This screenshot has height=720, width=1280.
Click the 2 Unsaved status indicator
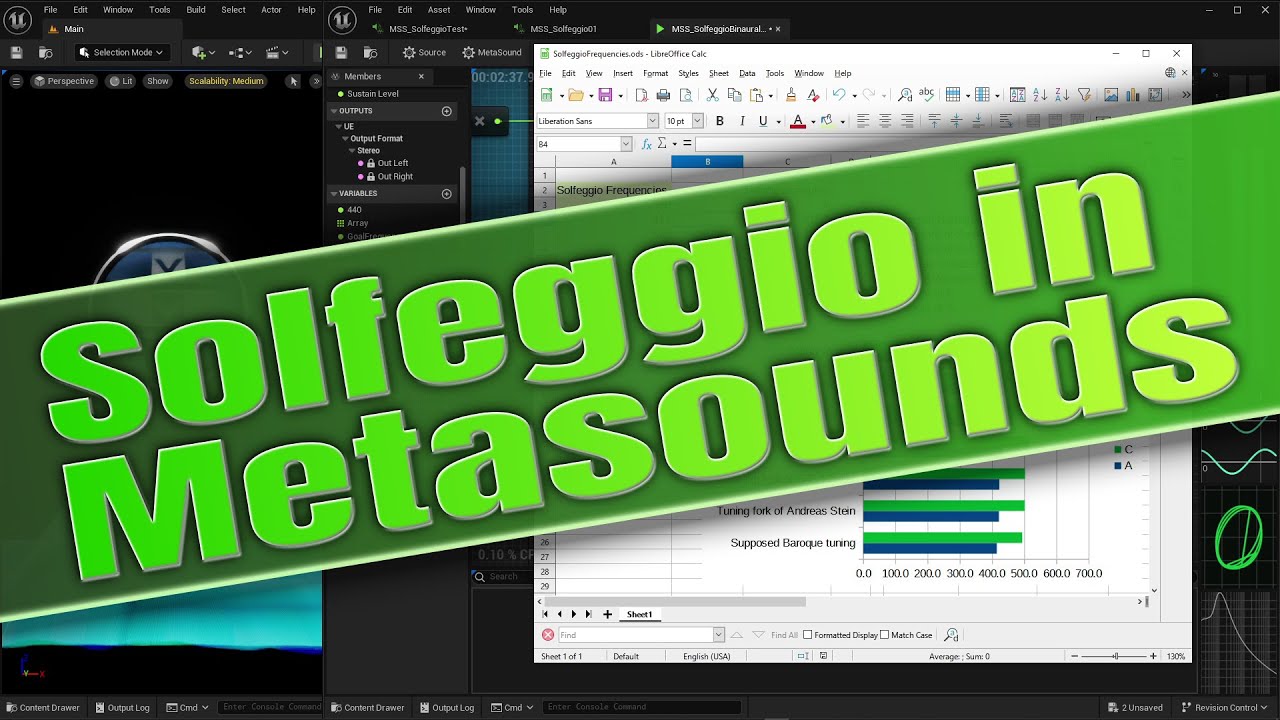pyautogui.click(x=1134, y=707)
